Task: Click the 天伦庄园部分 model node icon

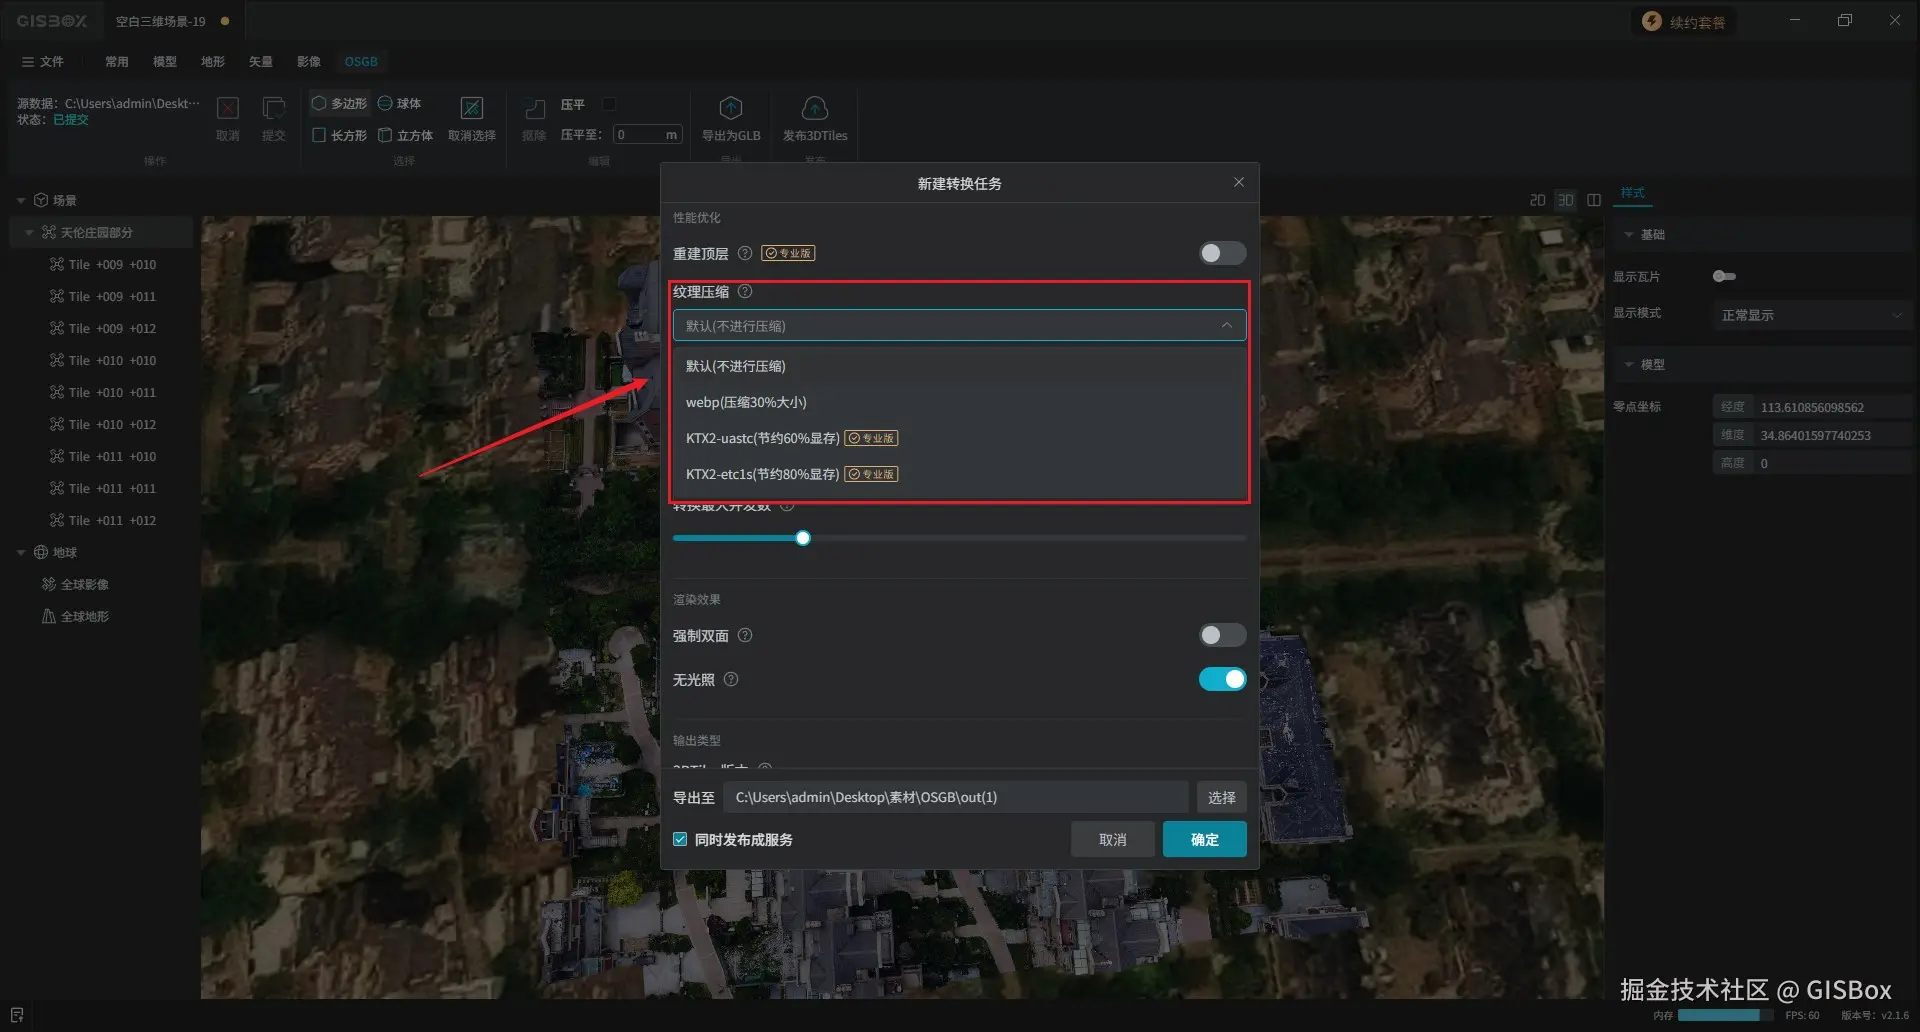Action: (49, 232)
